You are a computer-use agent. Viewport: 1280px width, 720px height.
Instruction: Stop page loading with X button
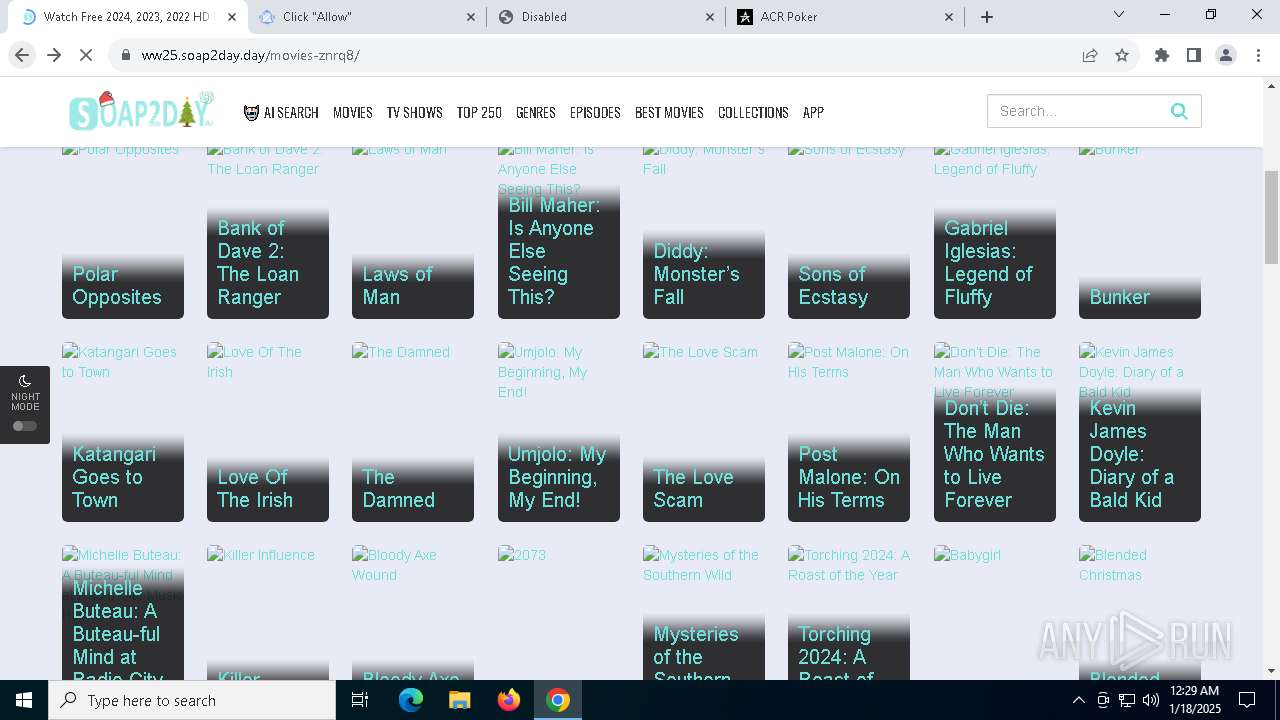(x=86, y=55)
